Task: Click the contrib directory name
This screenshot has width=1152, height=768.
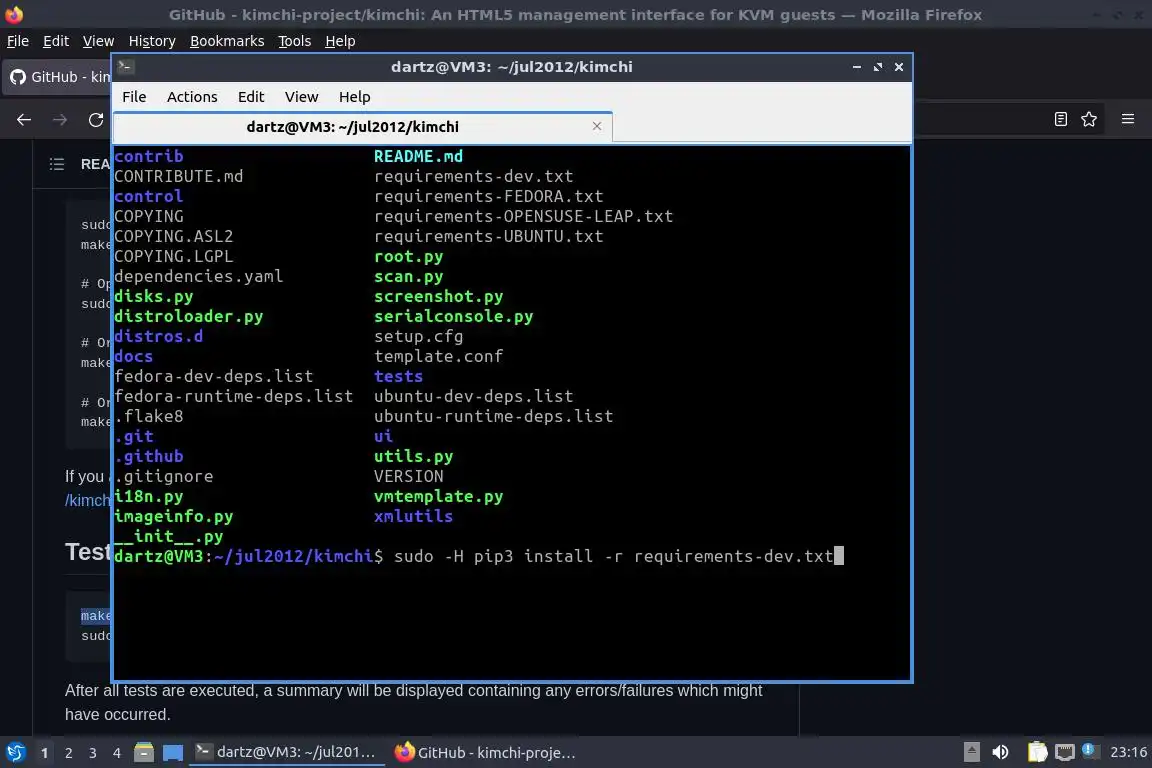Action: 148,157
